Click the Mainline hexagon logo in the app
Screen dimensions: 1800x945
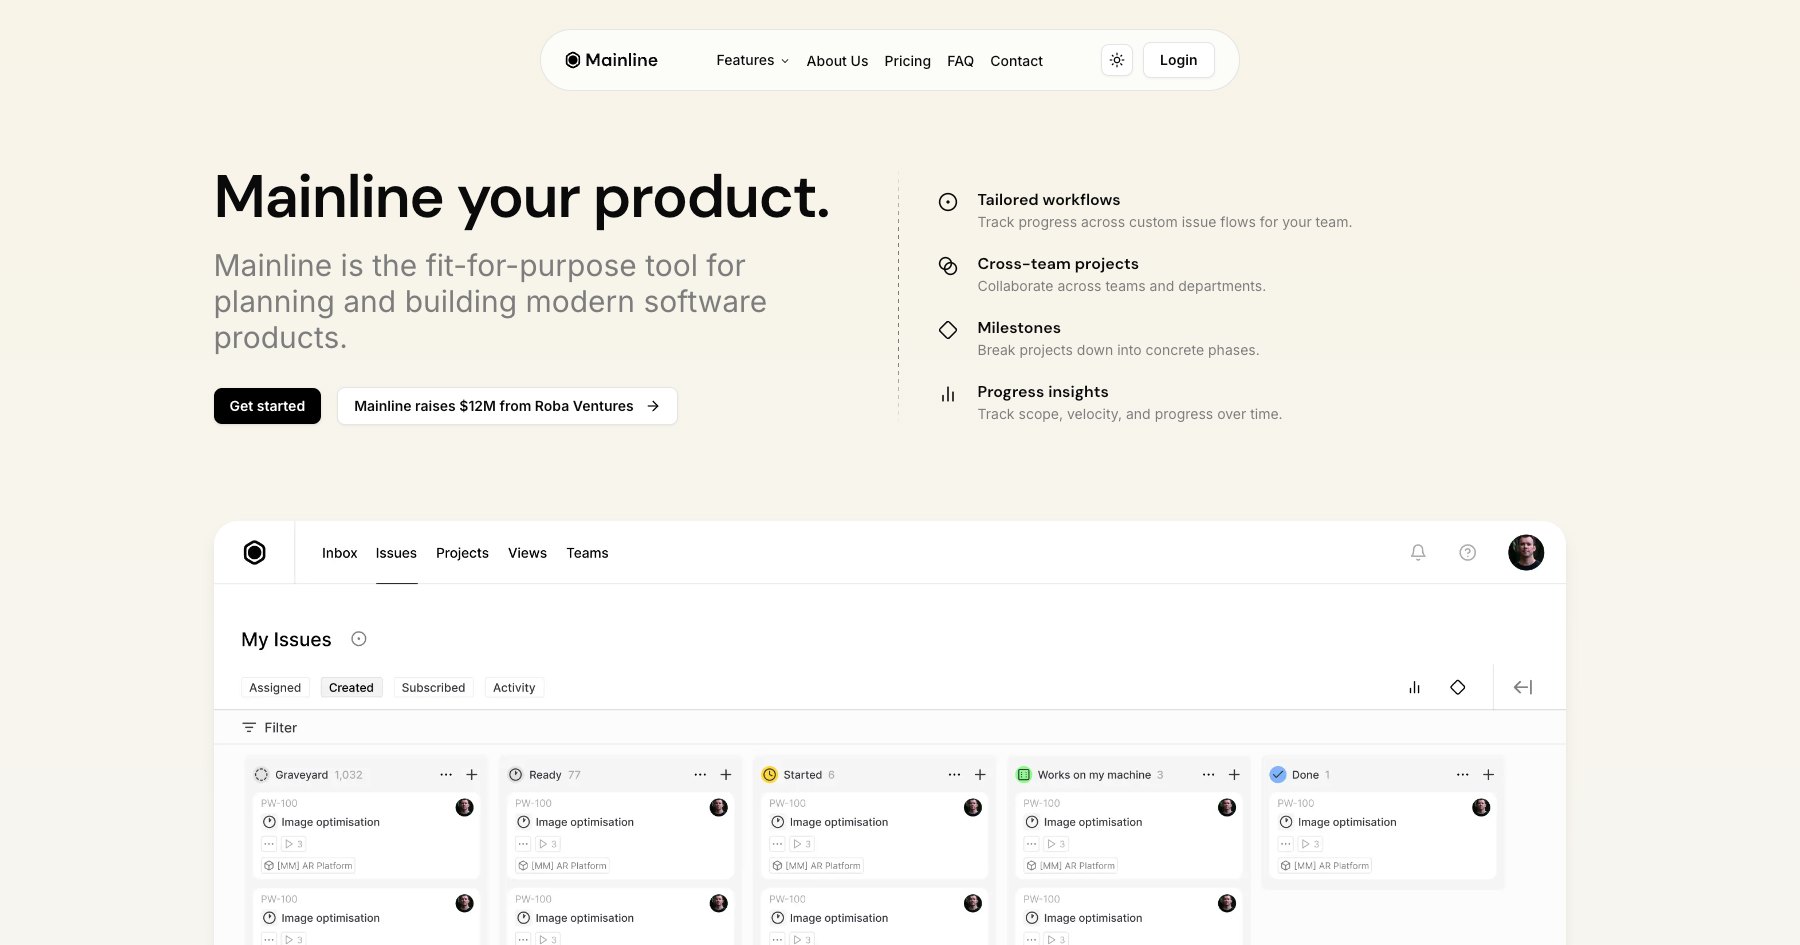click(255, 552)
